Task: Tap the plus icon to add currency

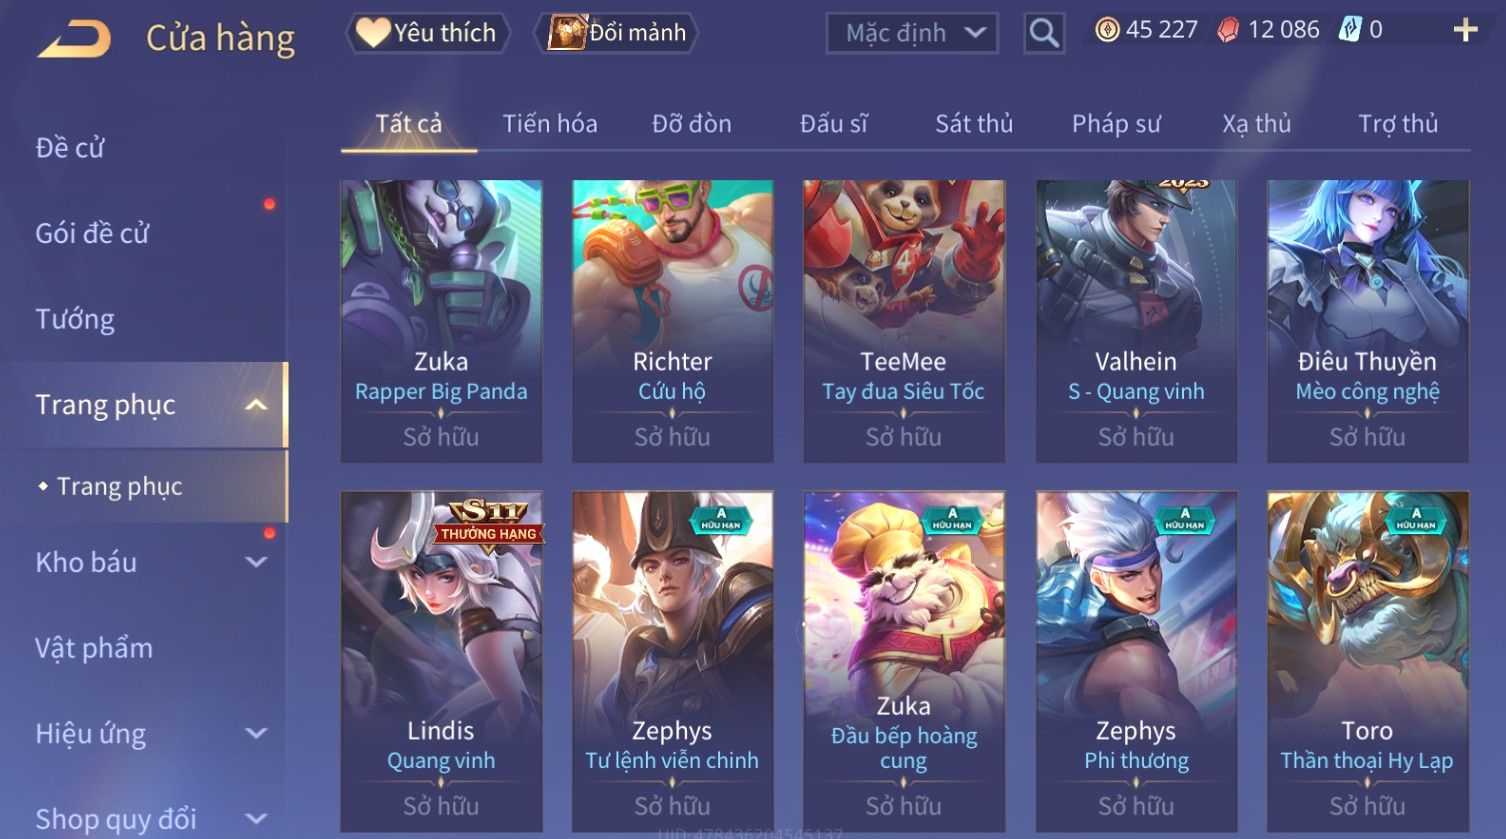Action: pyautogui.click(x=1465, y=30)
